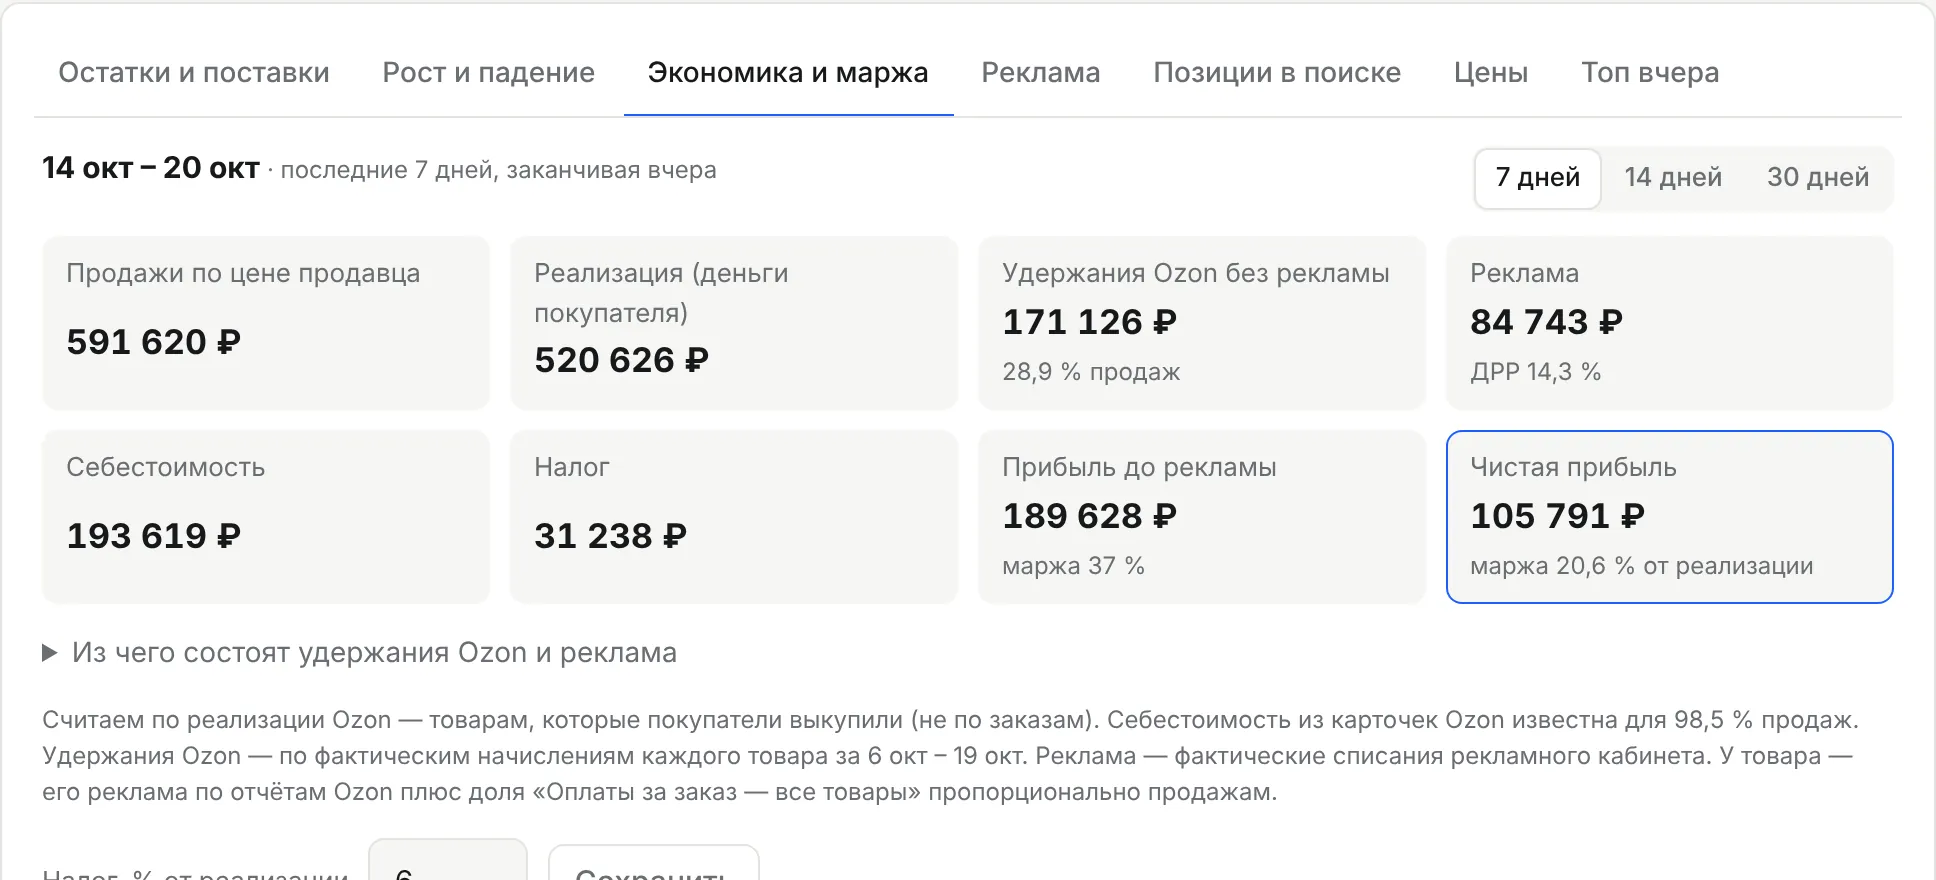The height and width of the screenshot is (880, 1936).
Task: Click the text маржа 37 %
Action: [x=1073, y=566]
